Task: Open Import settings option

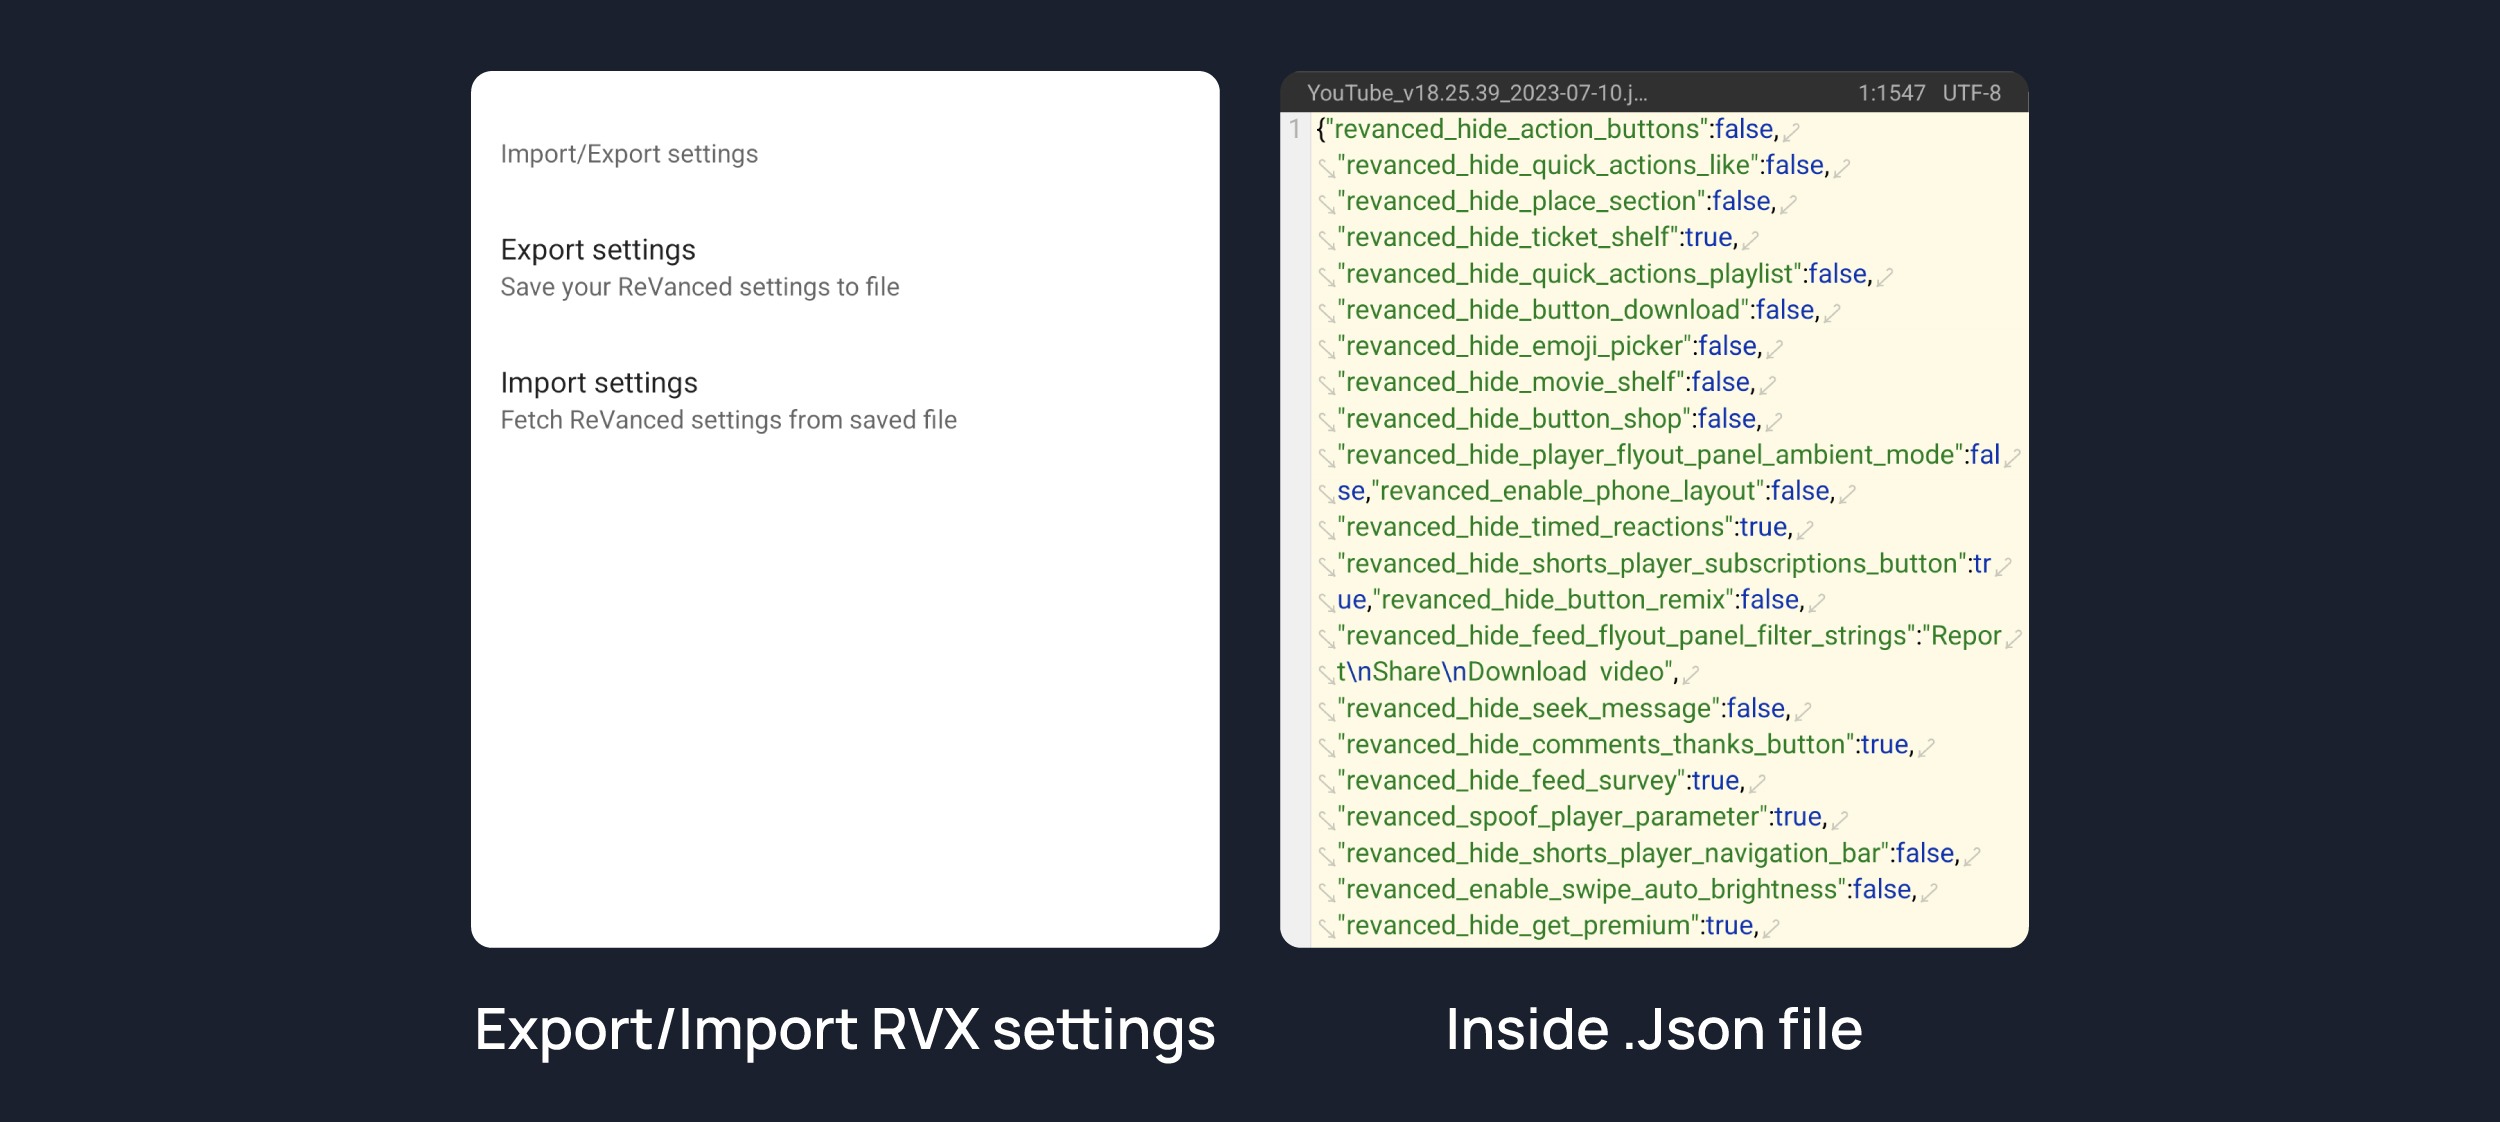Action: pos(599,383)
